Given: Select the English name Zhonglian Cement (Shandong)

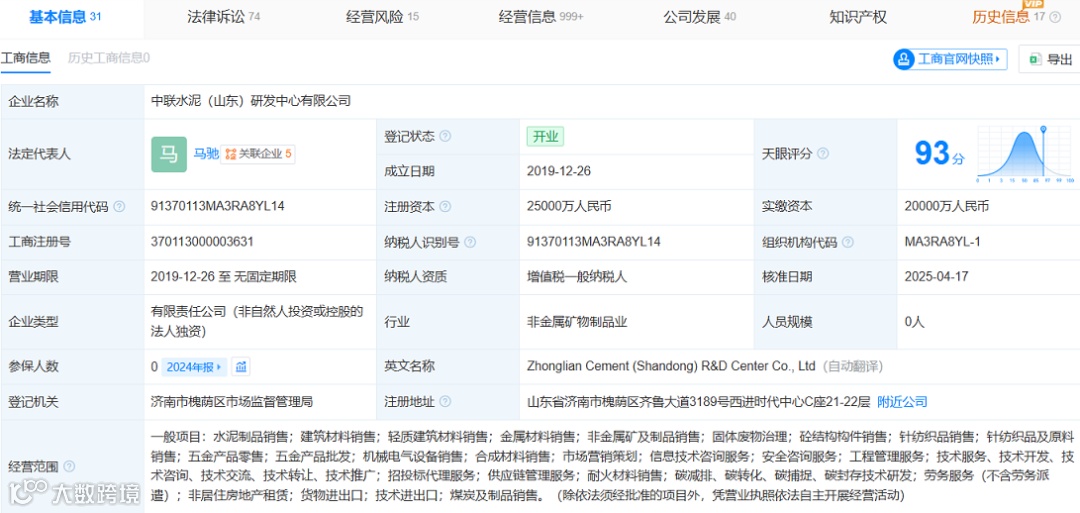Looking at the screenshot, I should coord(671,366).
